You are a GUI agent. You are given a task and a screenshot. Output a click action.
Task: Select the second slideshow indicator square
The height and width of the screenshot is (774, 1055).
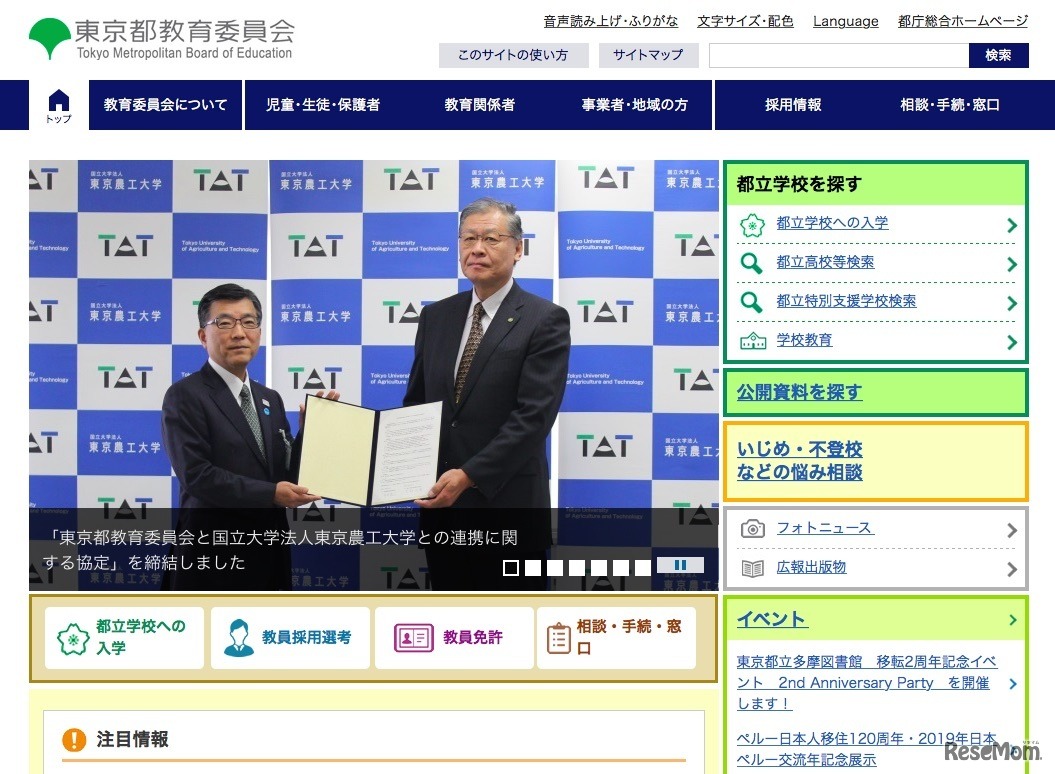pyautogui.click(x=533, y=568)
